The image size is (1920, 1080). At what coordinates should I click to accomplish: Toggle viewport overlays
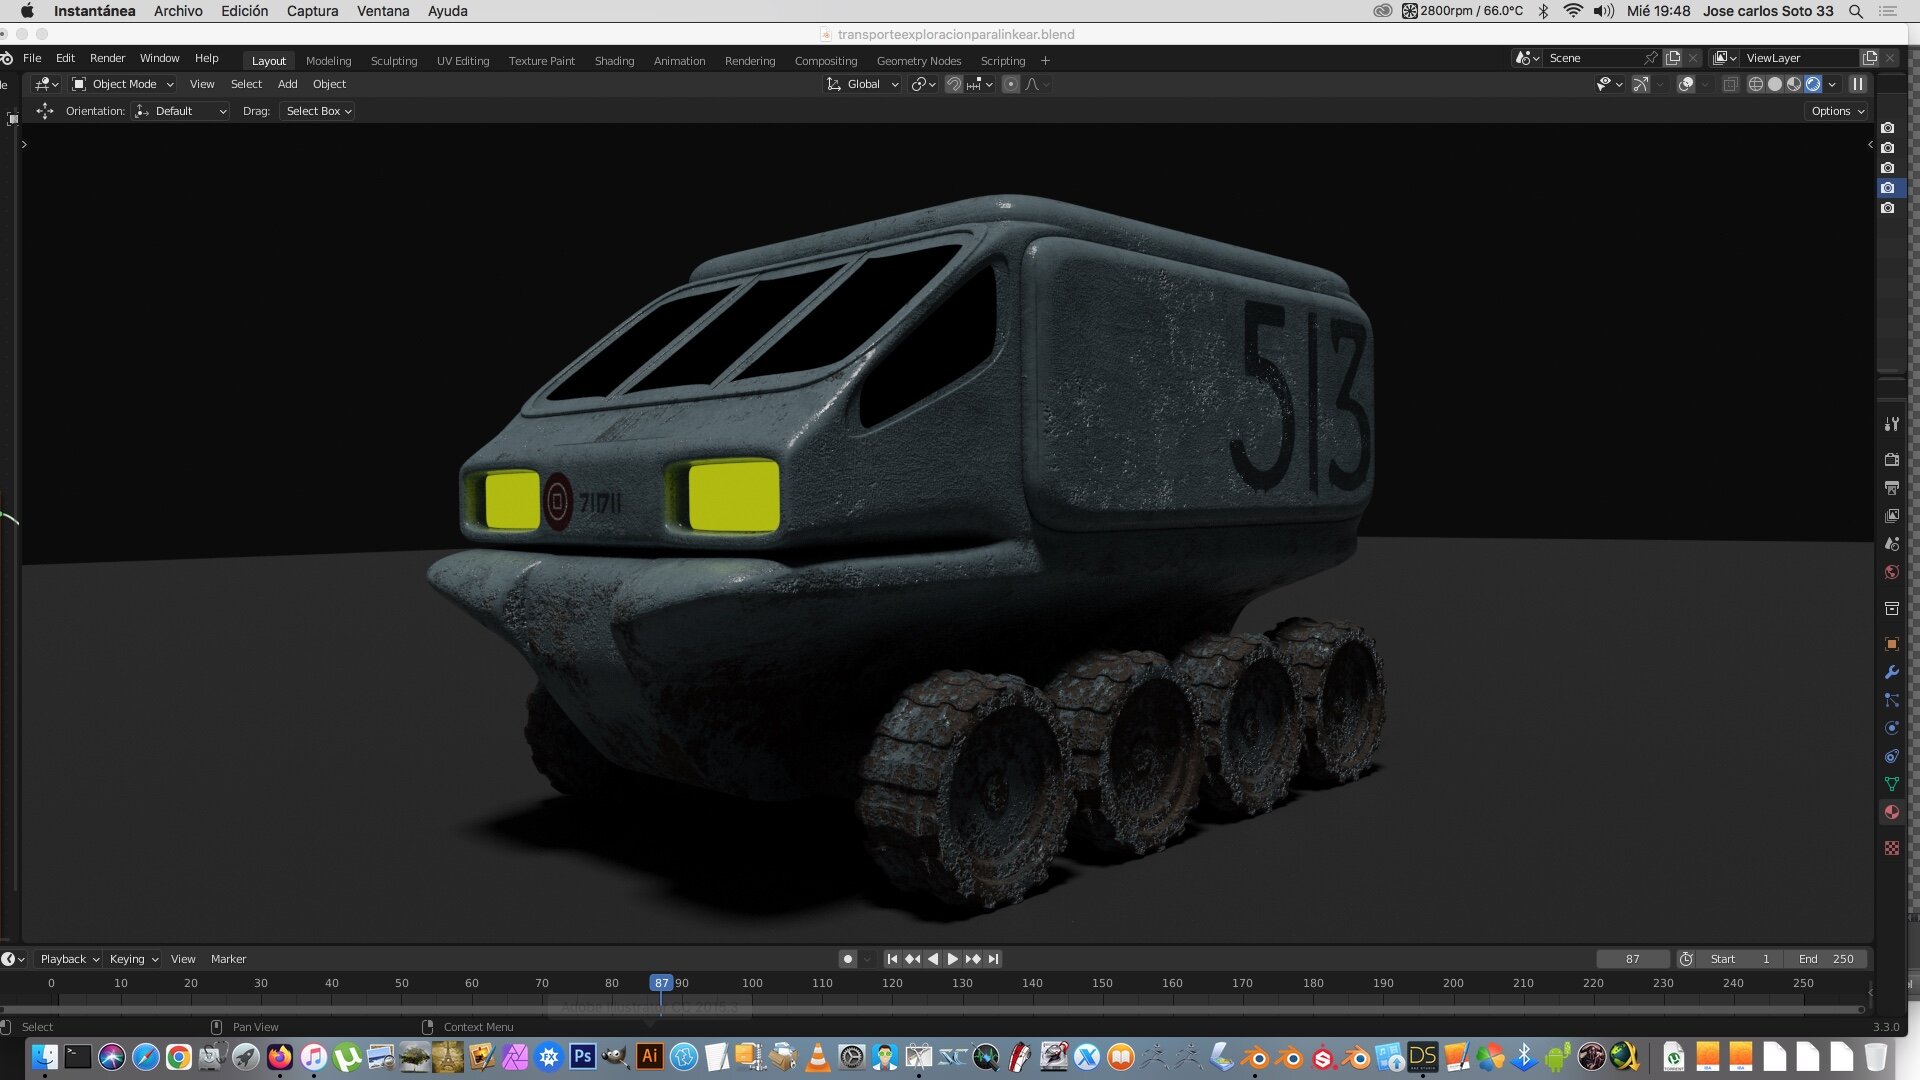click(1686, 84)
